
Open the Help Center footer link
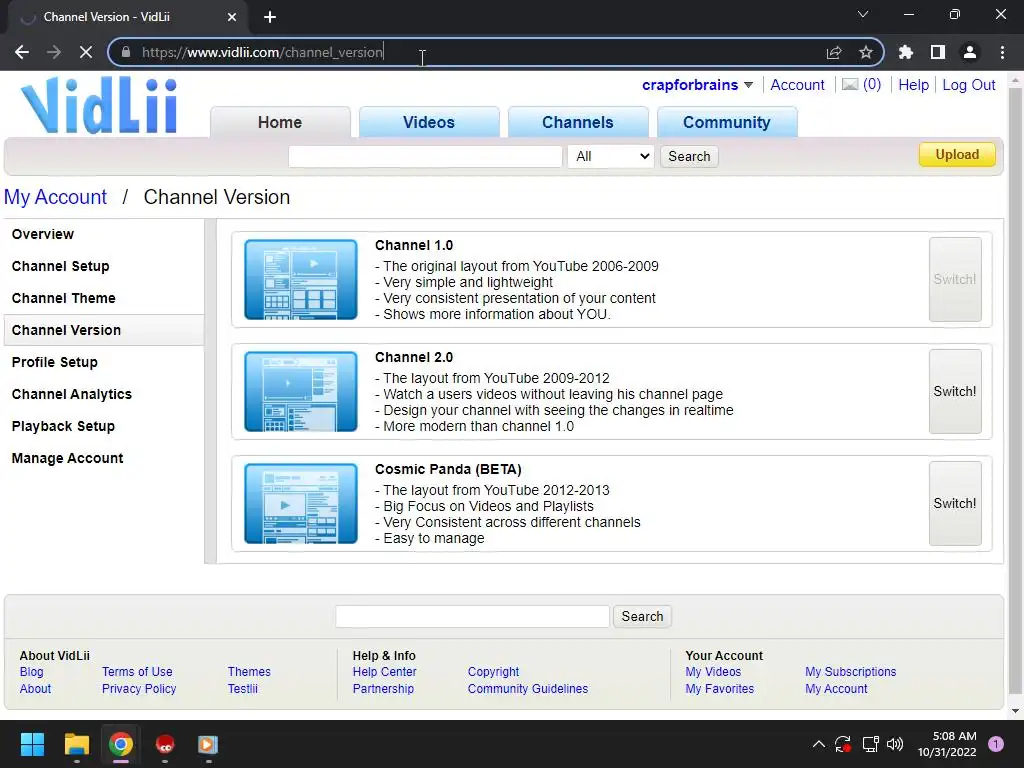(385, 671)
